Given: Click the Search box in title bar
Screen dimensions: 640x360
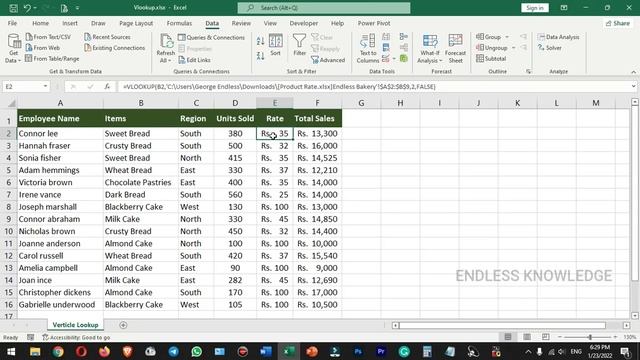Looking at the screenshot, I should (324, 8).
